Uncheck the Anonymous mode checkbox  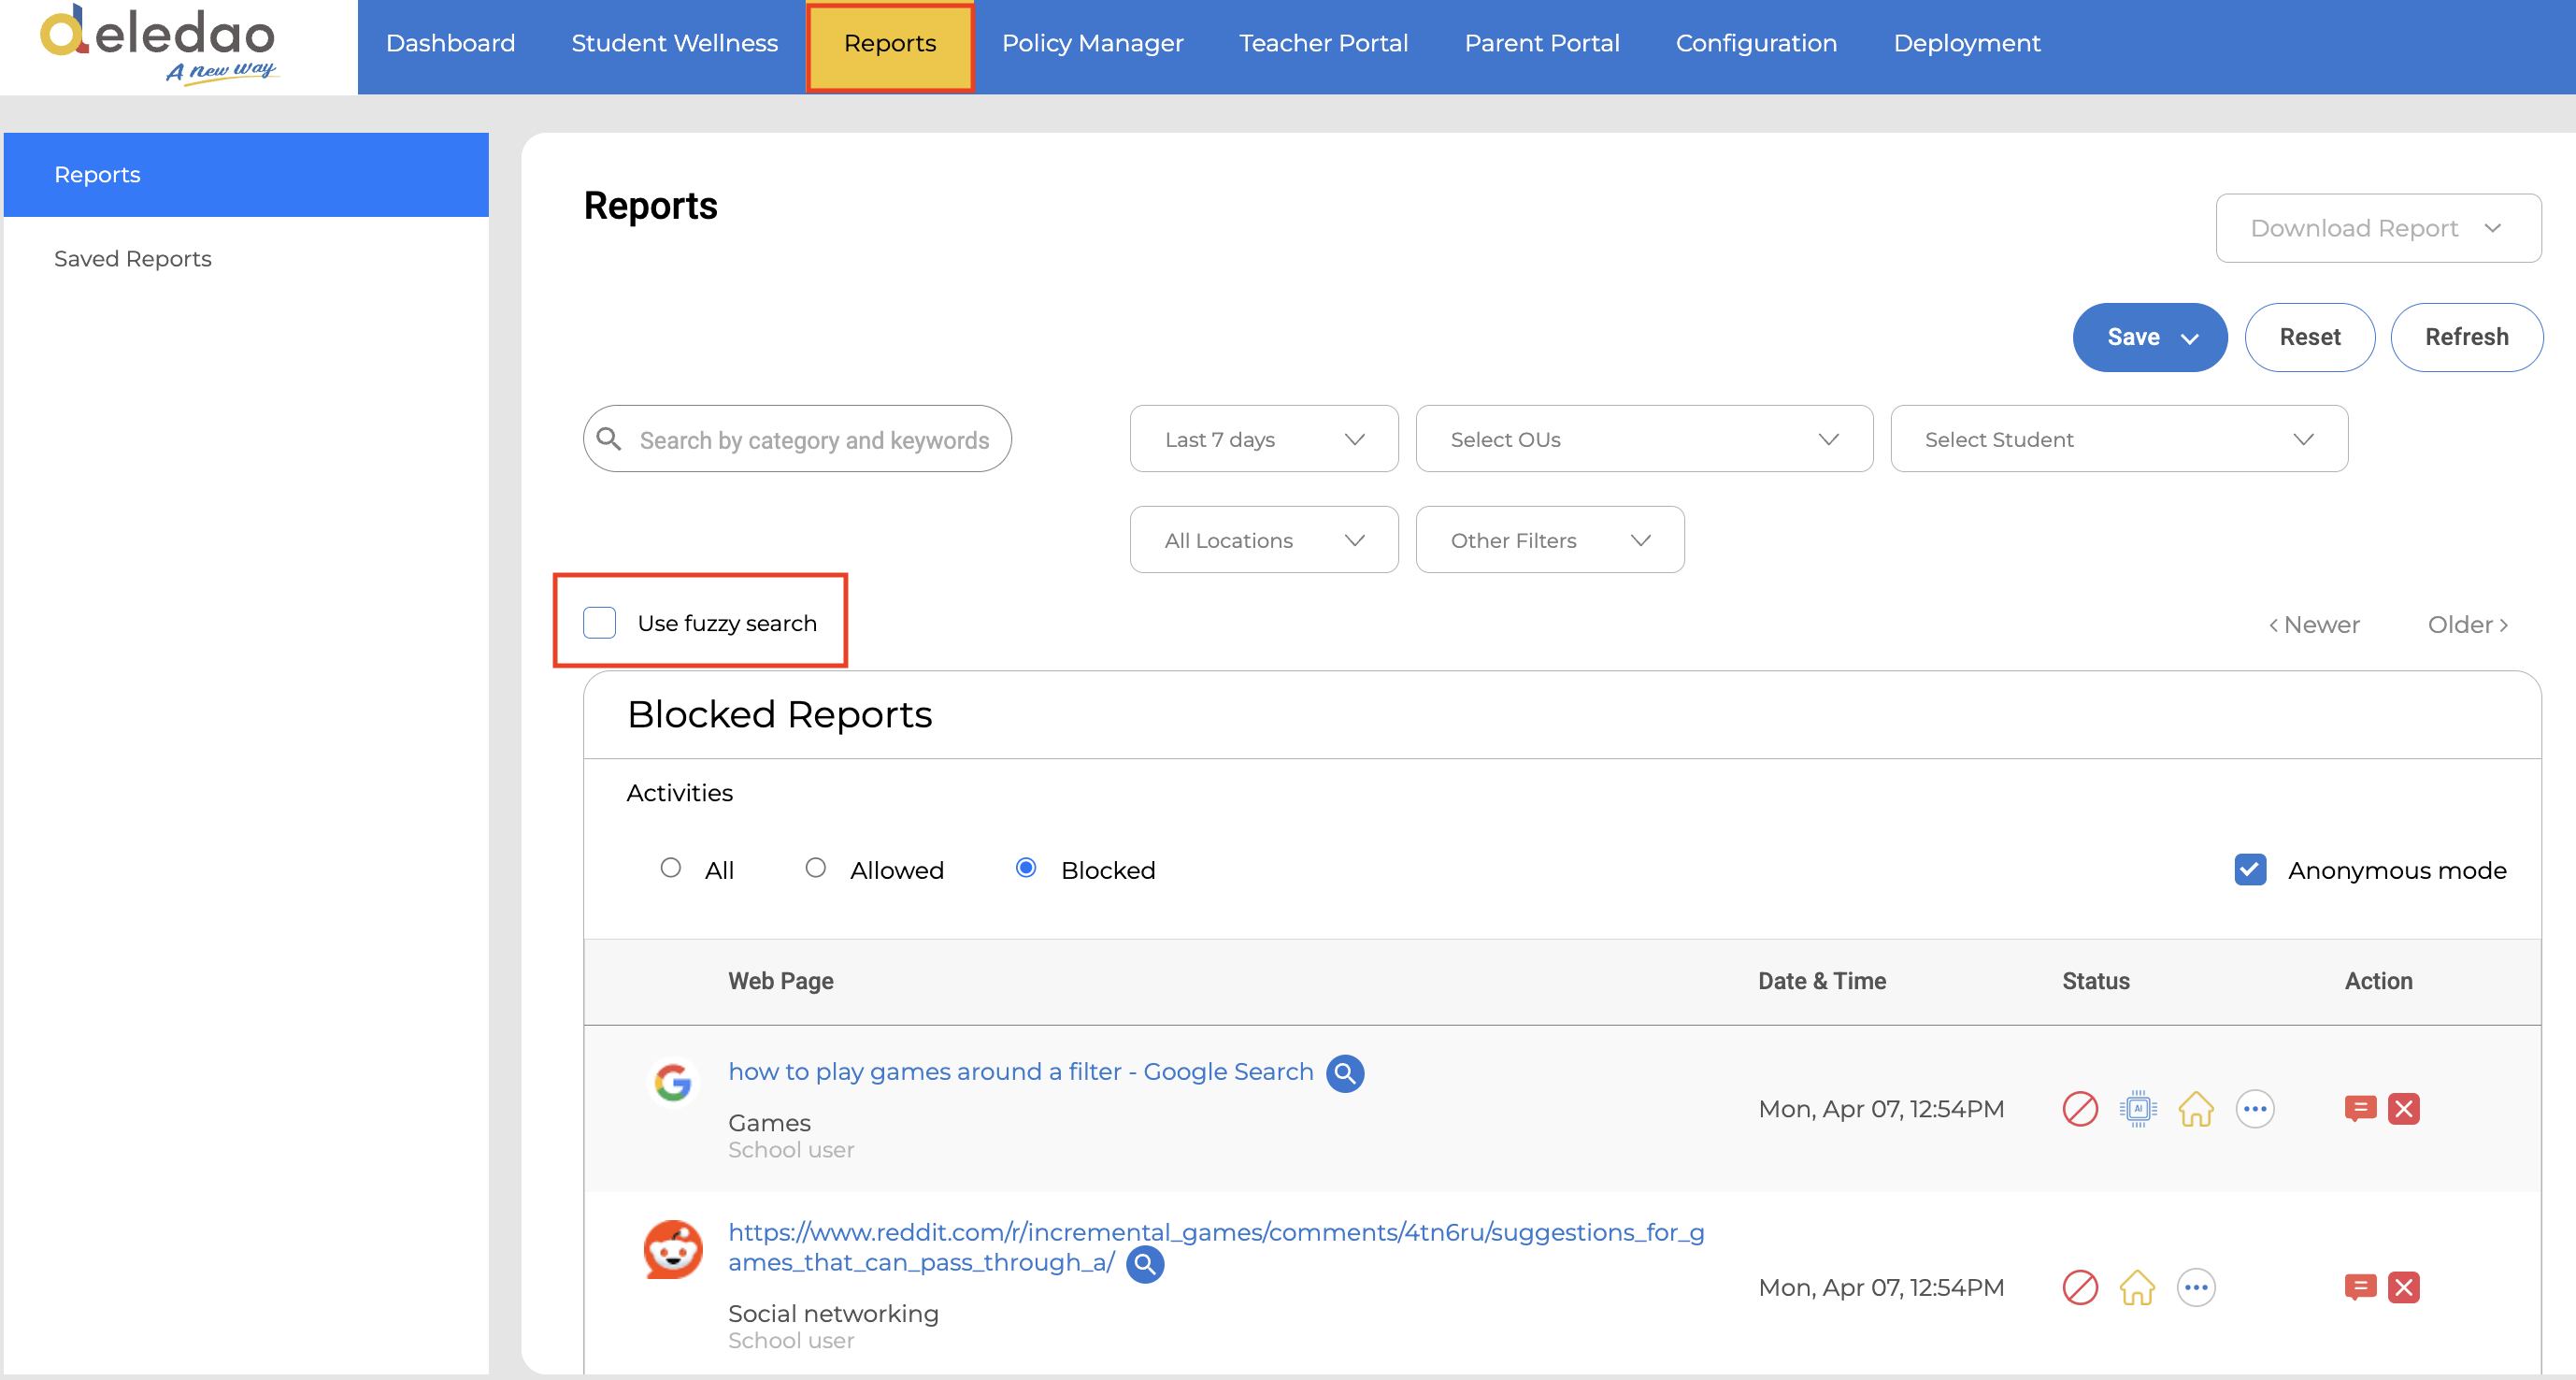tap(2250, 869)
